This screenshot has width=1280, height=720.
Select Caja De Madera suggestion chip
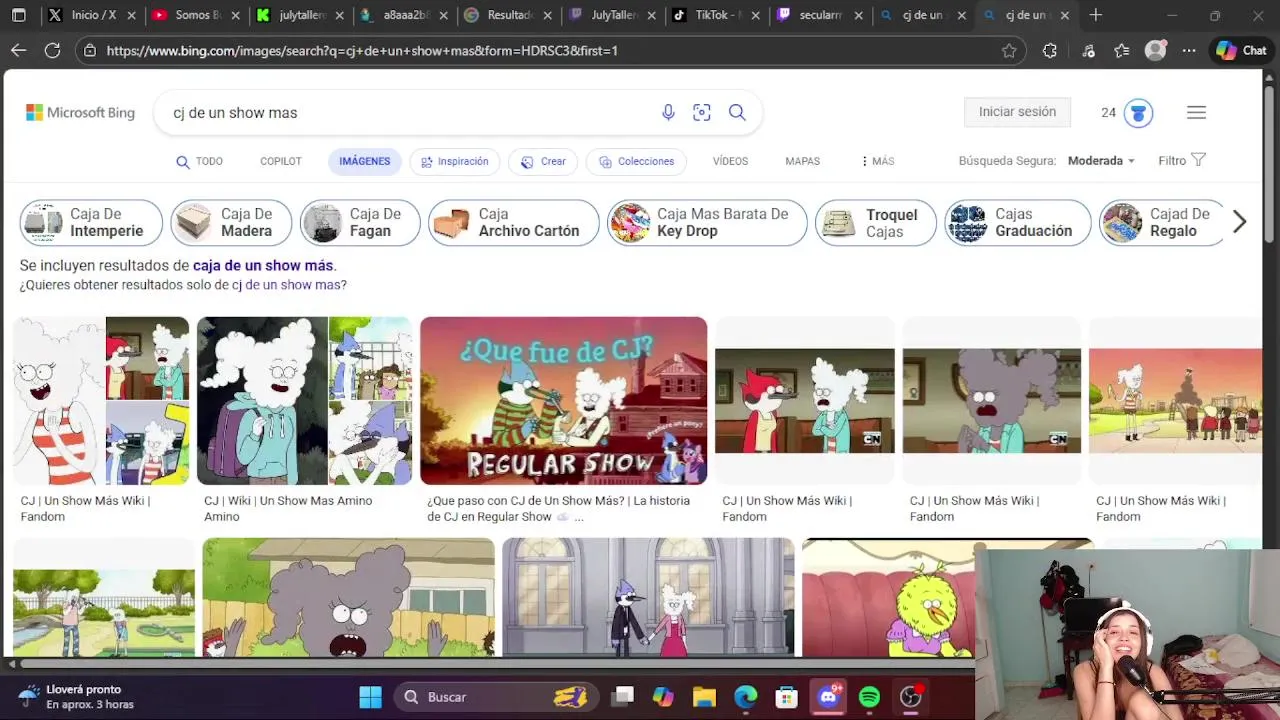[231, 222]
